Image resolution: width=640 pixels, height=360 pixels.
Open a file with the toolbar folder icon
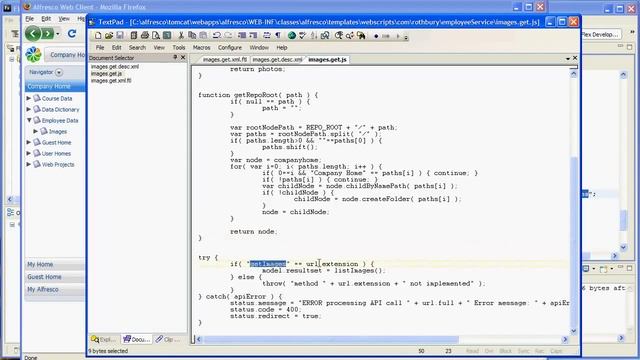[x=109, y=36]
